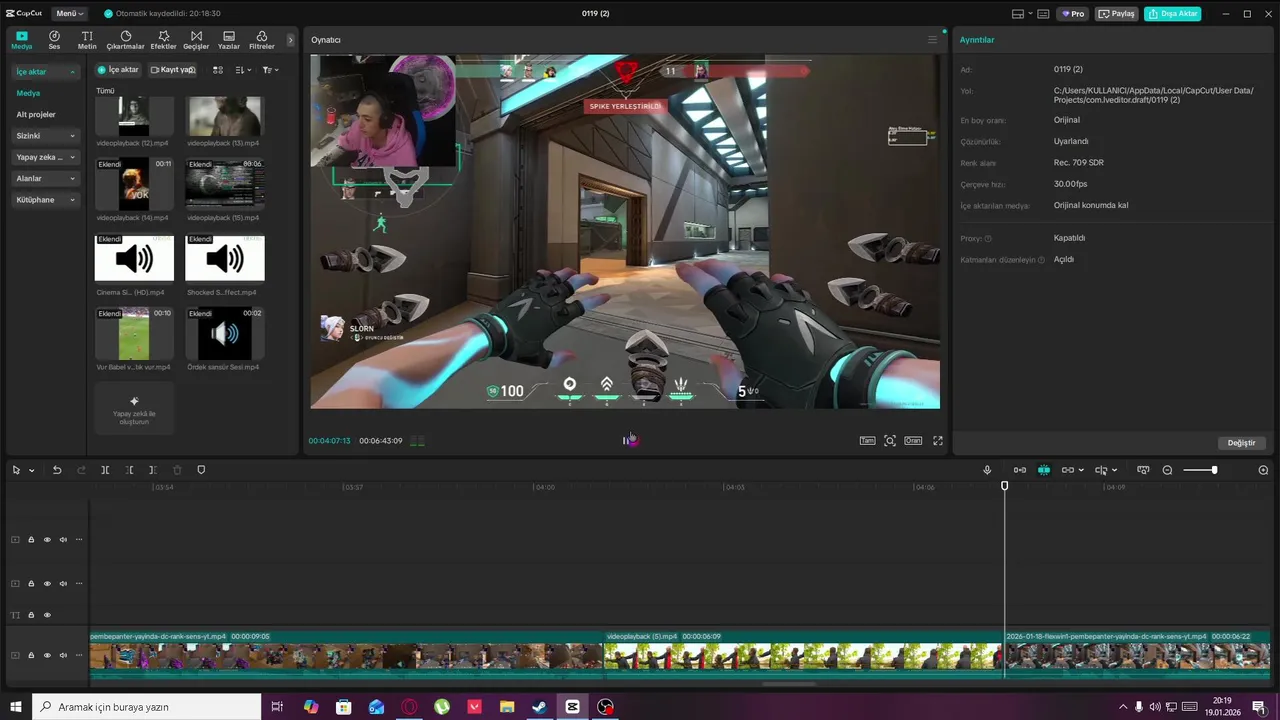Open Windows taskbar search box
This screenshot has width=1280, height=720.
click(146, 707)
